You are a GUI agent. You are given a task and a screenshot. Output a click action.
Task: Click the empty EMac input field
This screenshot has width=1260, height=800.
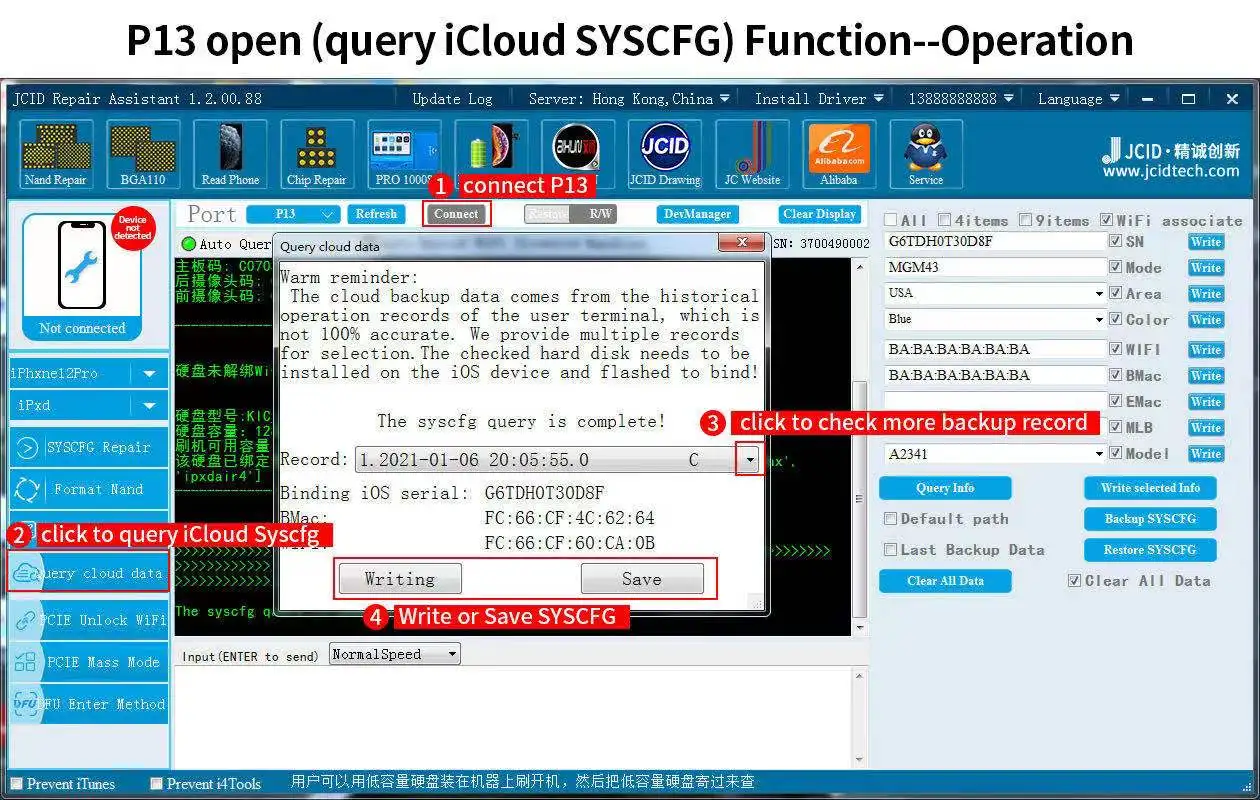point(996,401)
